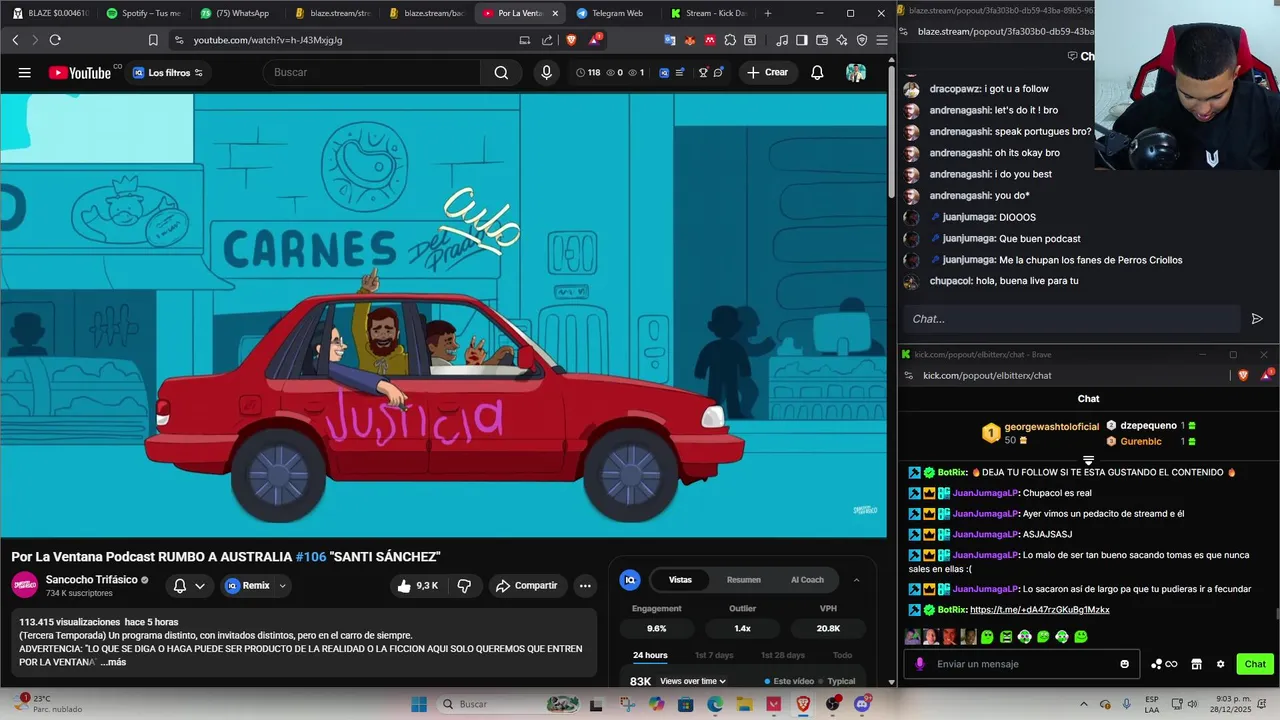The image size is (1280, 720).
Task: Select the AI Coach tab
Action: (807, 580)
